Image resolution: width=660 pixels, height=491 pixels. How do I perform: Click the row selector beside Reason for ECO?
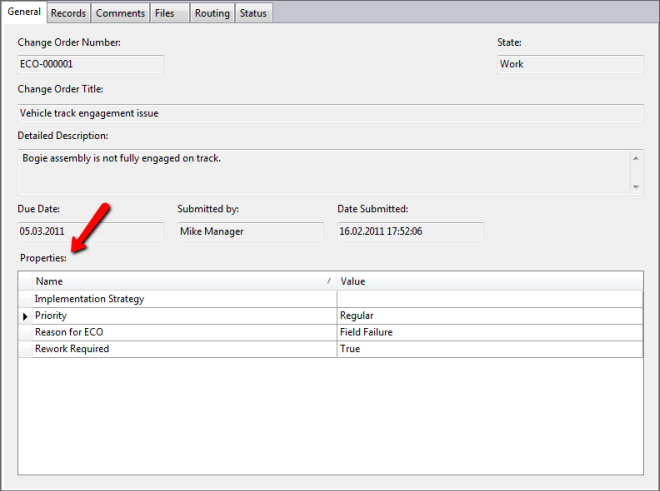25,332
